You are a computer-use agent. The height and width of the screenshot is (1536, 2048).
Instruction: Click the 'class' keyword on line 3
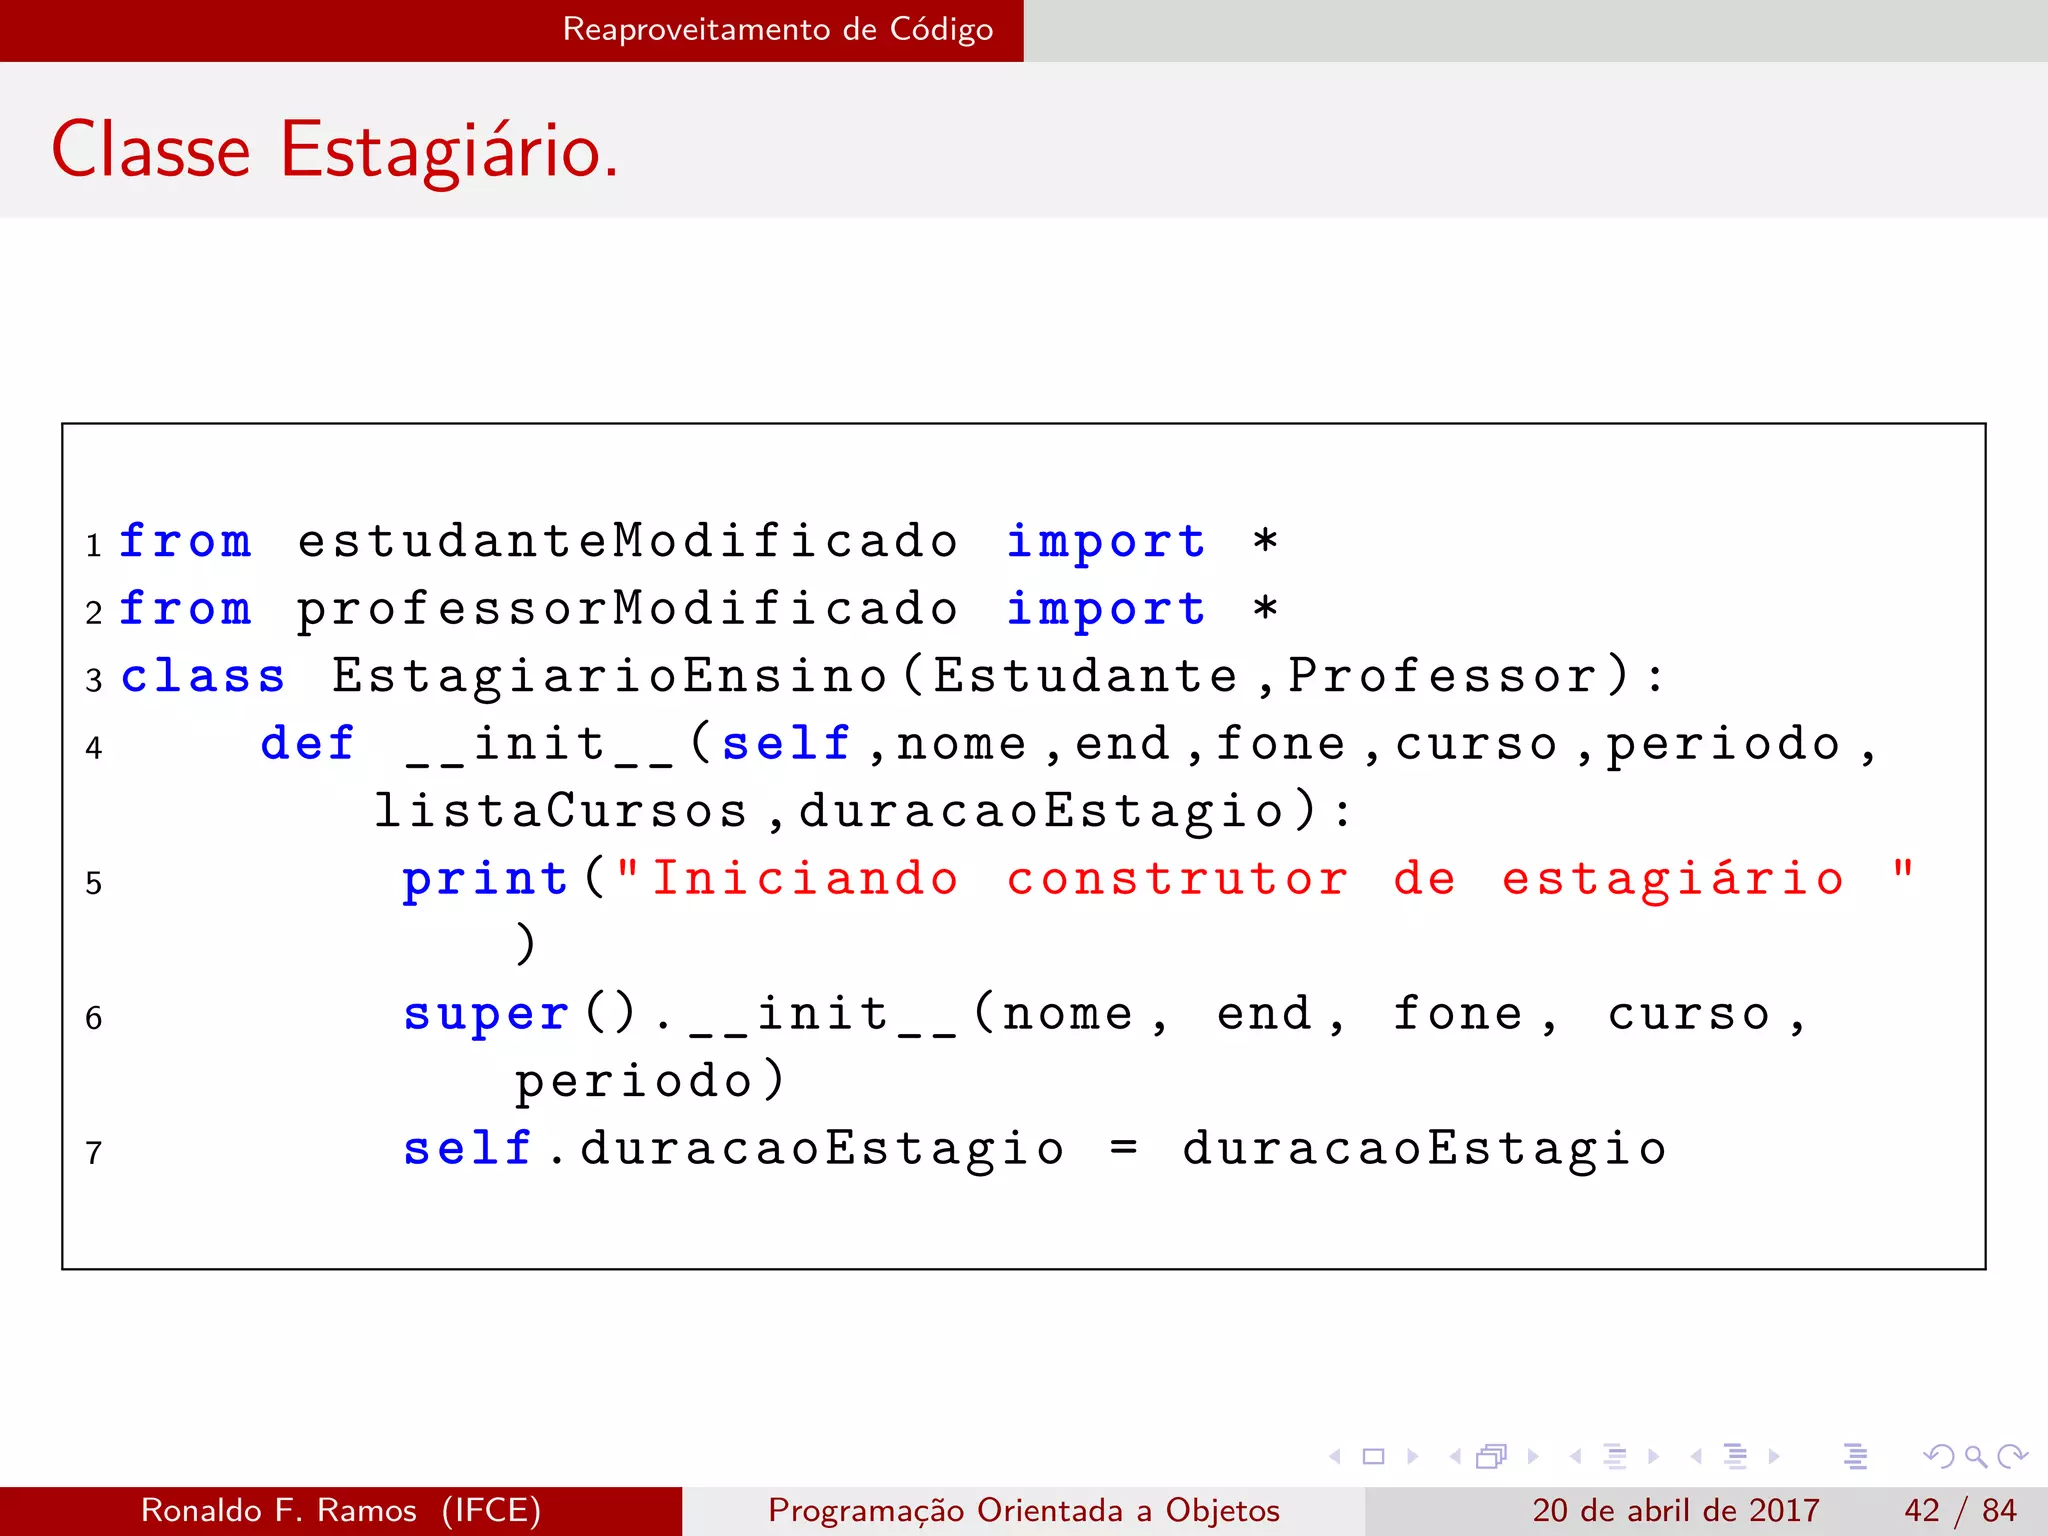point(203,676)
